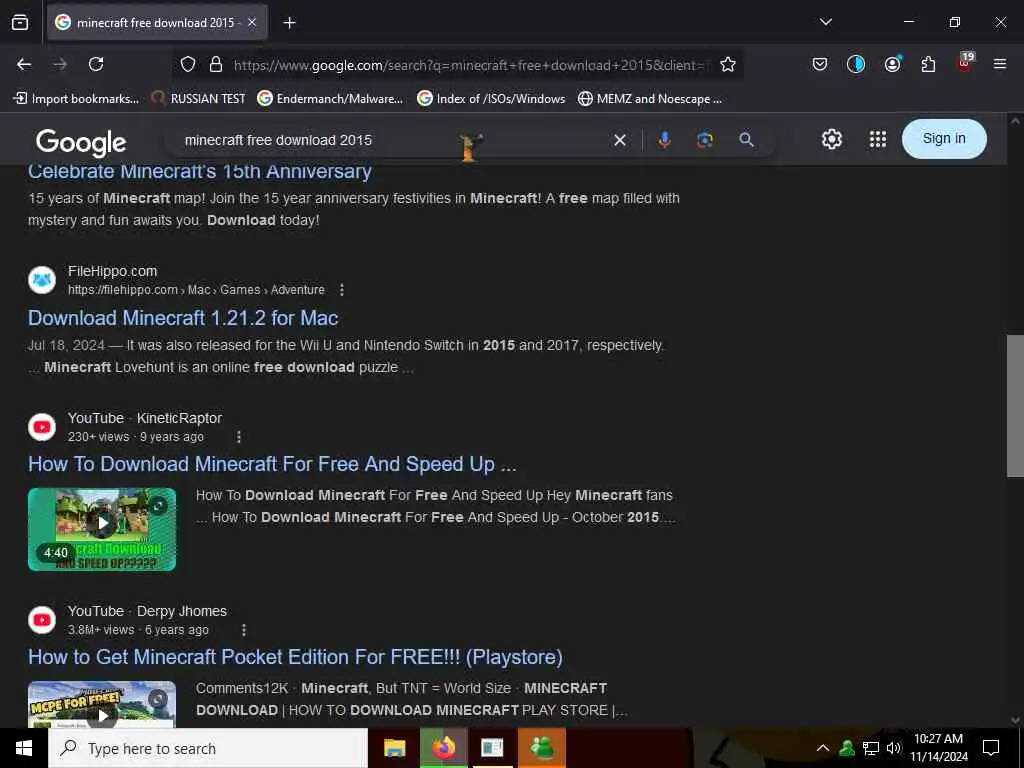Go back to previous page
Screen dimensions: 1024x768
coord(24,64)
